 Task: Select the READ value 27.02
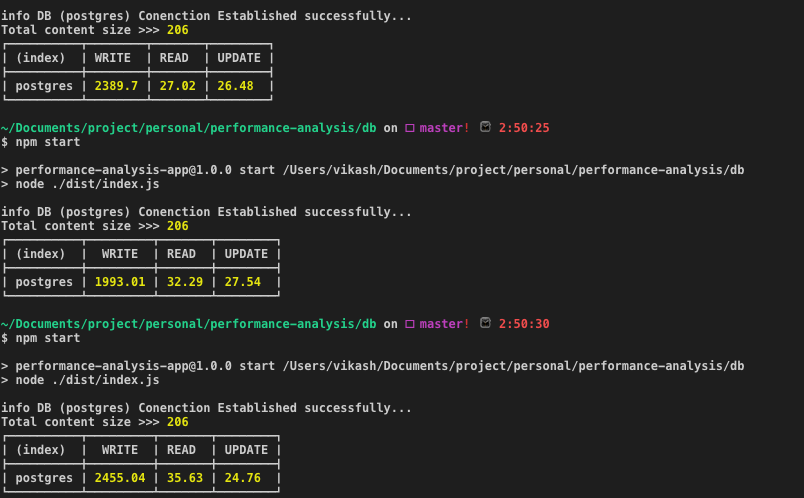pos(175,86)
